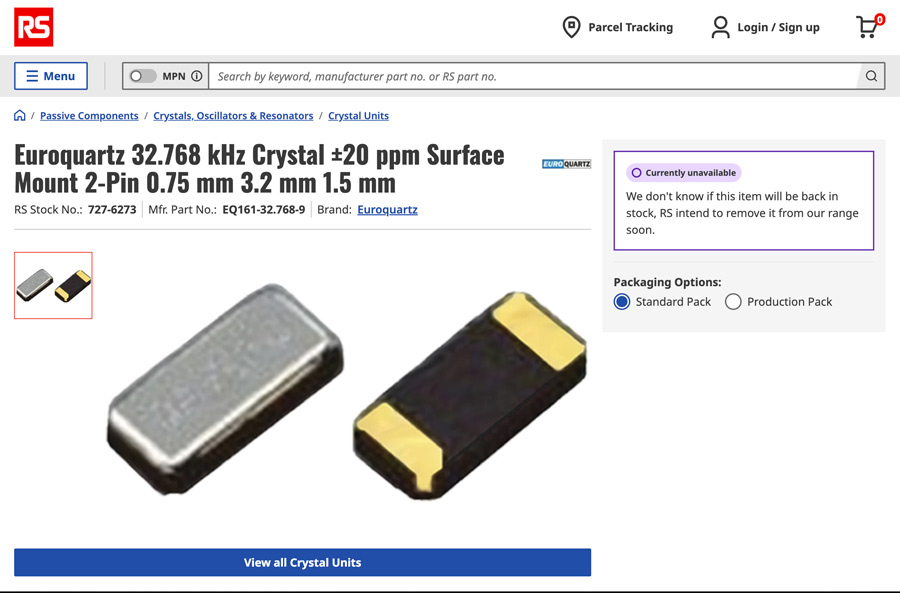
Task: Open Crystals, Oscillators & Resonators breadcrumb
Action: tap(233, 116)
